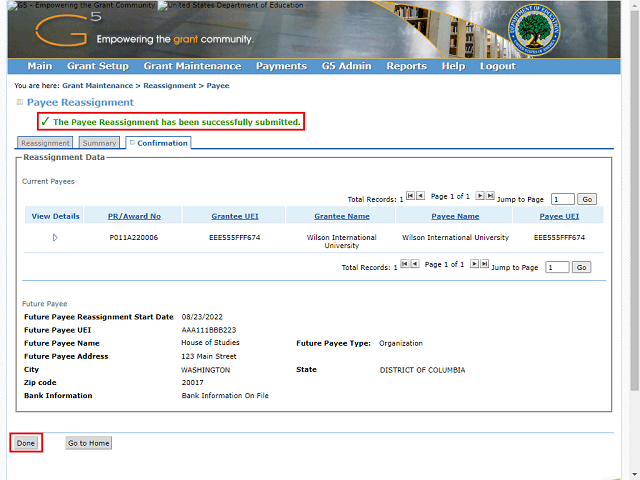Viewport: 640px width, 480px height.
Task: Click the Department of Education seal logo
Action: 570,29
